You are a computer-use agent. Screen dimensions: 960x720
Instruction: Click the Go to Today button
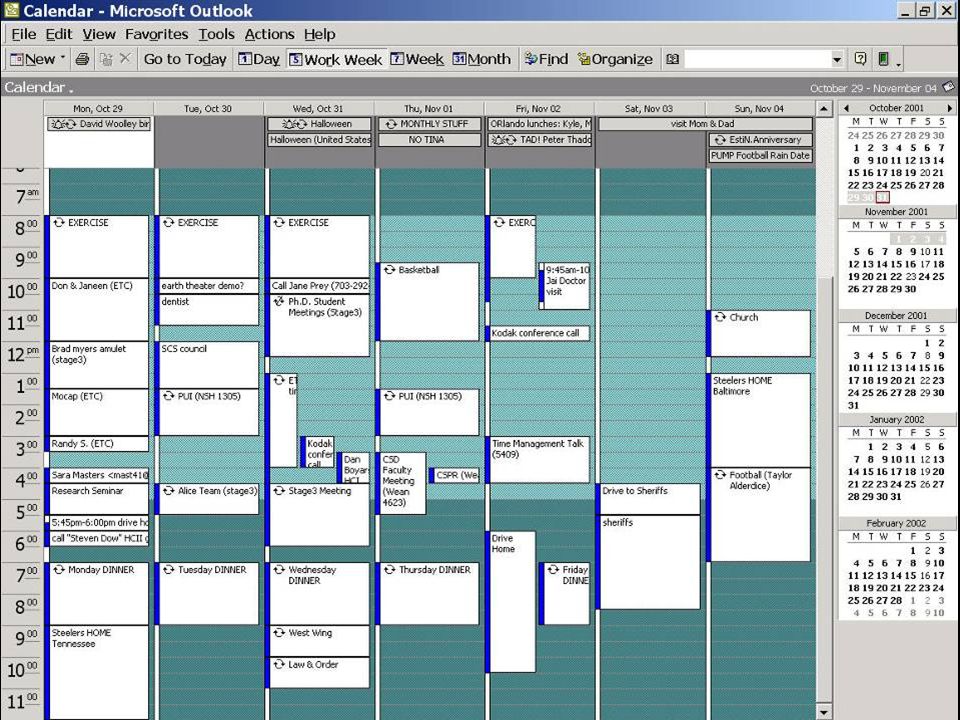pyautogui.click(x=185, y=59)
